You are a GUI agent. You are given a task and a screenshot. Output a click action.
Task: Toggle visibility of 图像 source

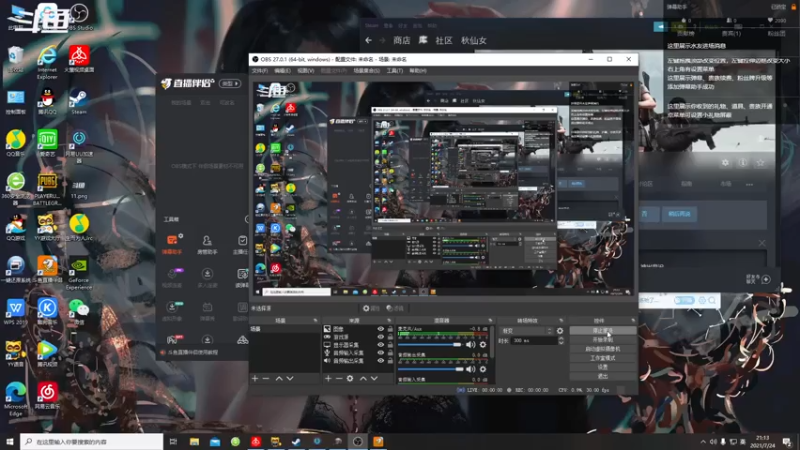(380, 329)
